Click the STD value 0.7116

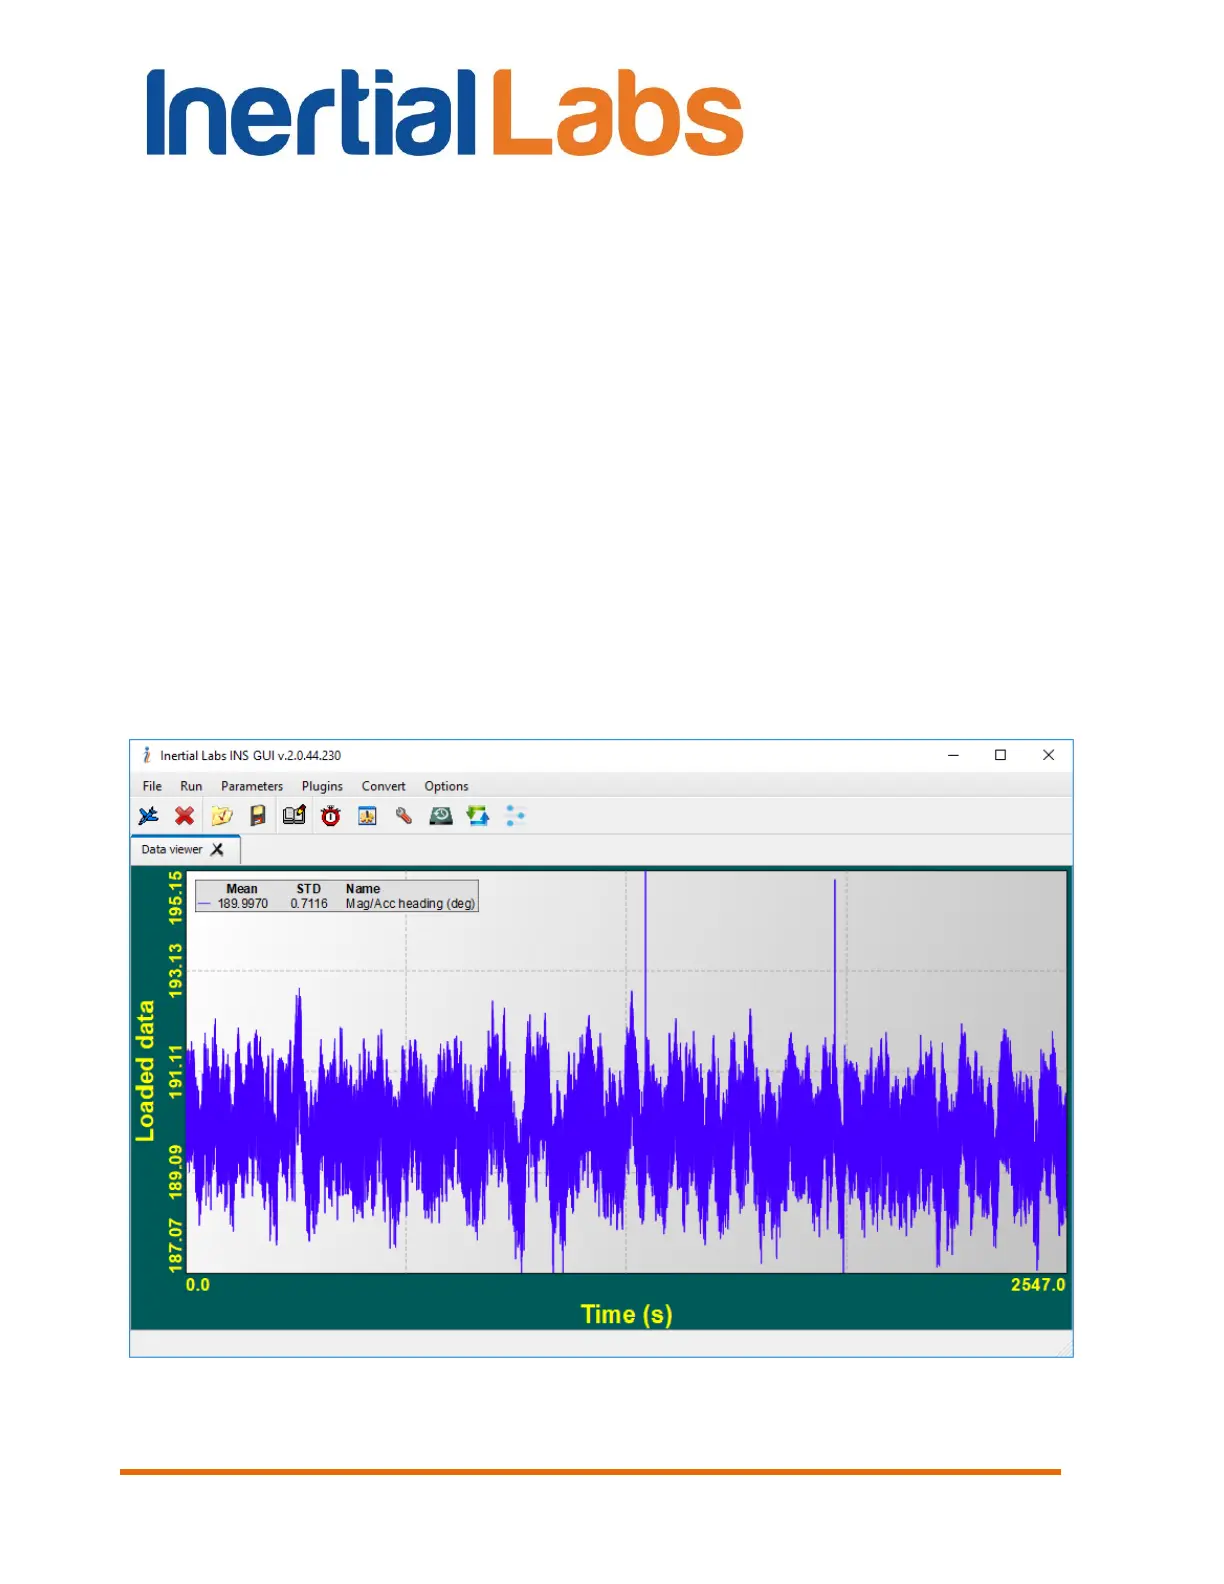309,903
